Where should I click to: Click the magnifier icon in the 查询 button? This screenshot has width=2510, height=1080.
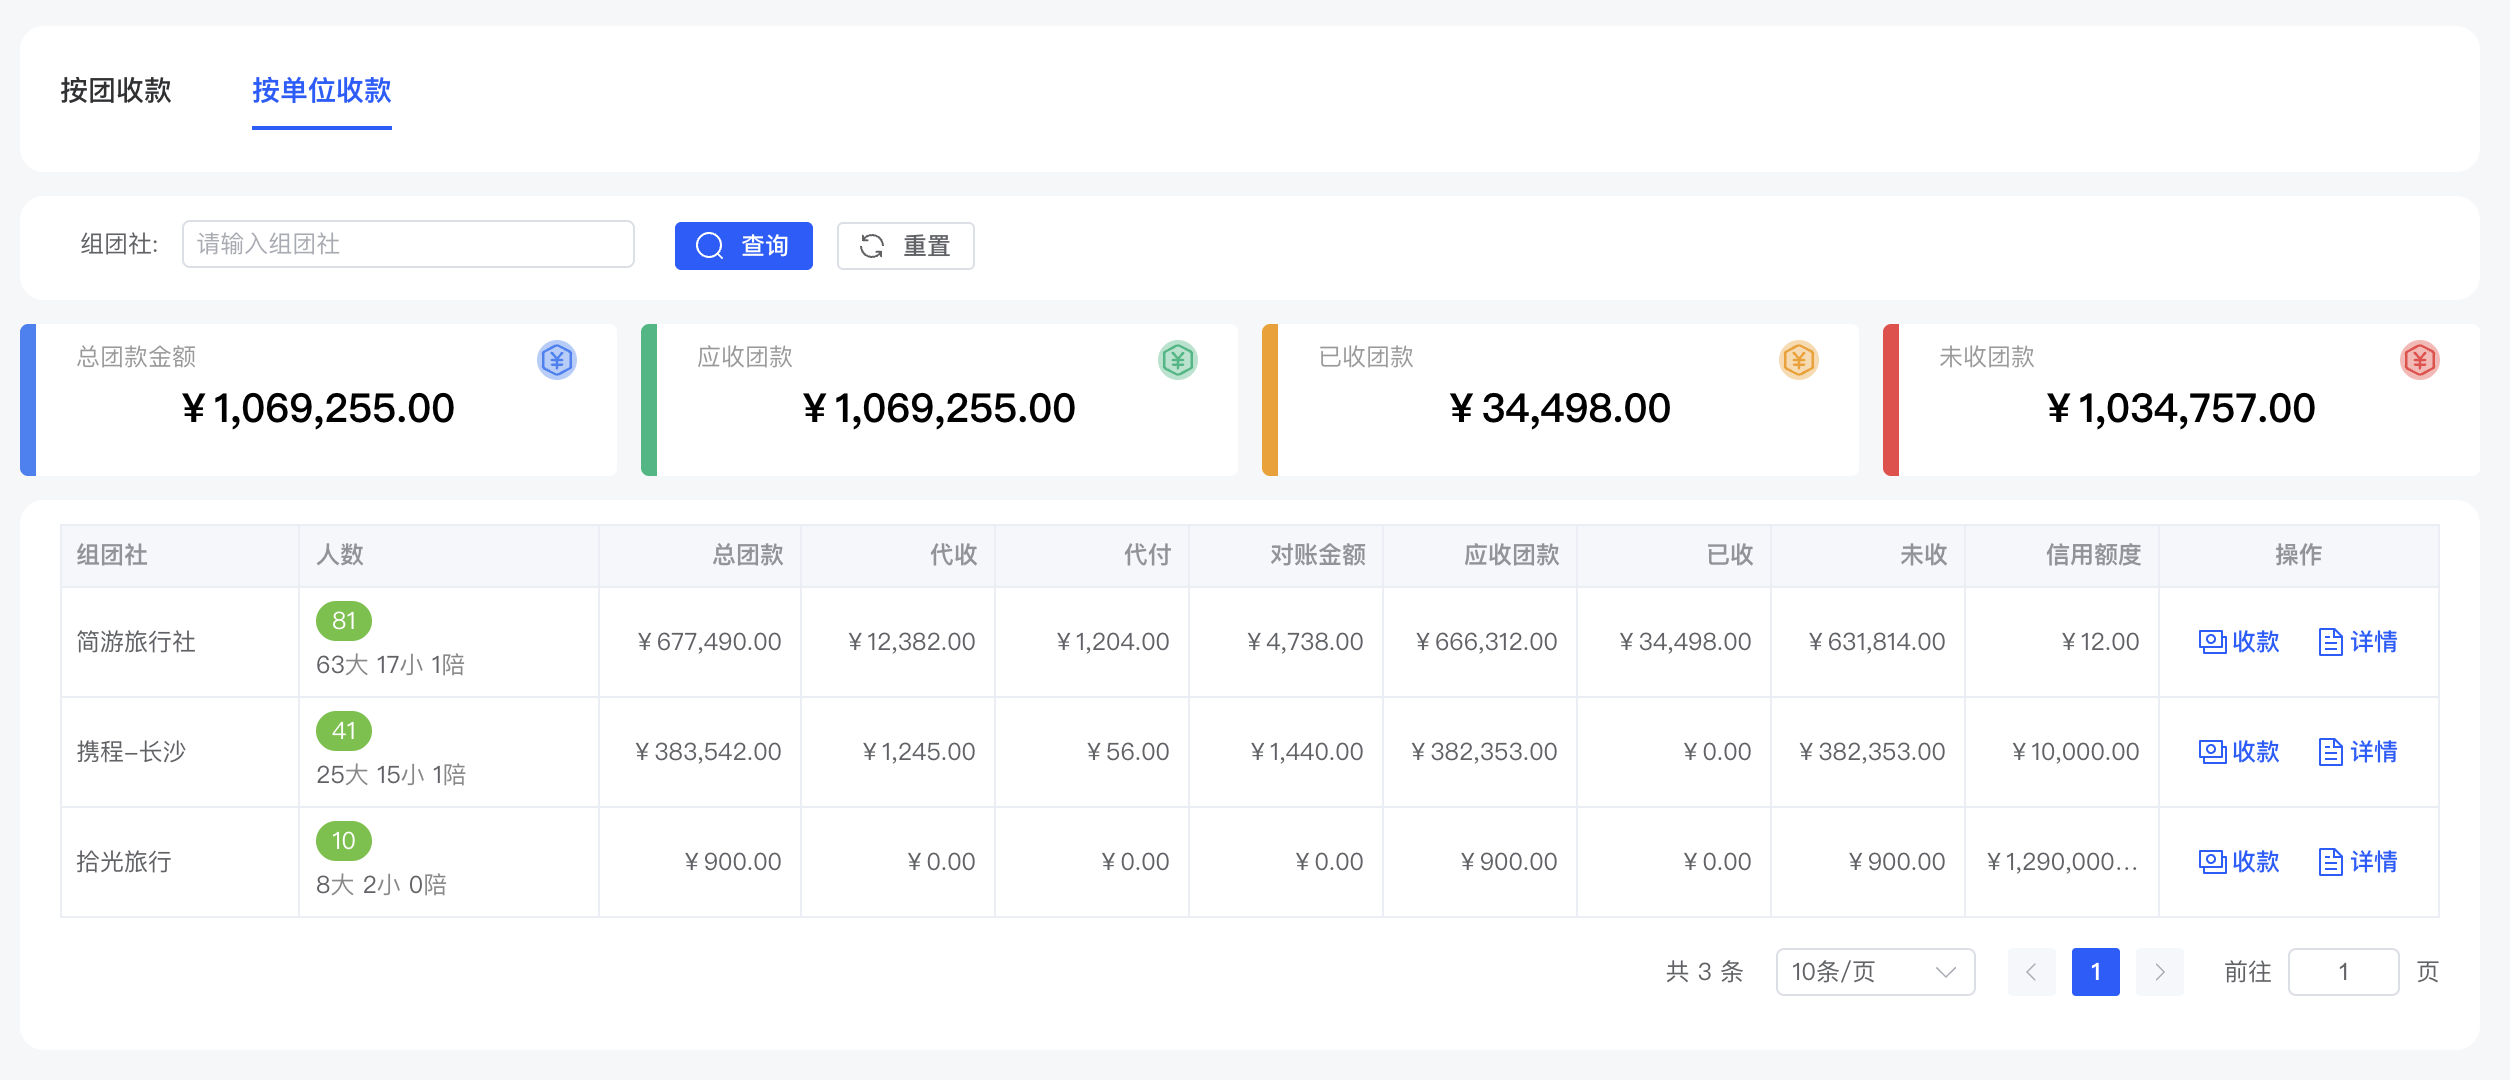710,245
